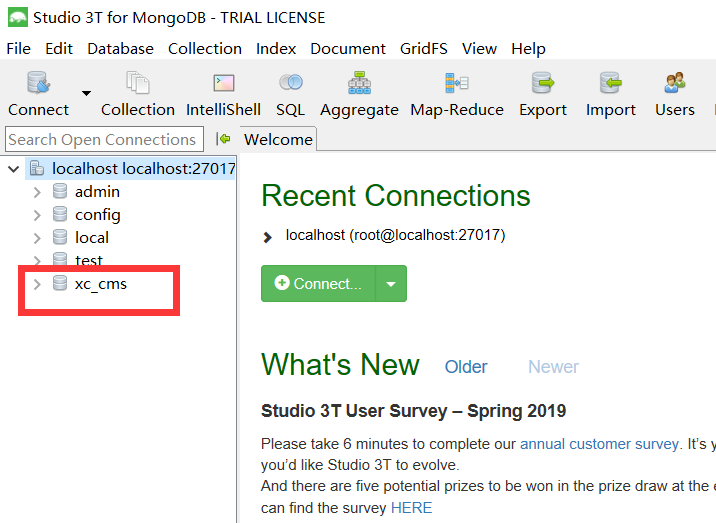Select the test database label
The image size is (716, 523).
pos(89,259)
